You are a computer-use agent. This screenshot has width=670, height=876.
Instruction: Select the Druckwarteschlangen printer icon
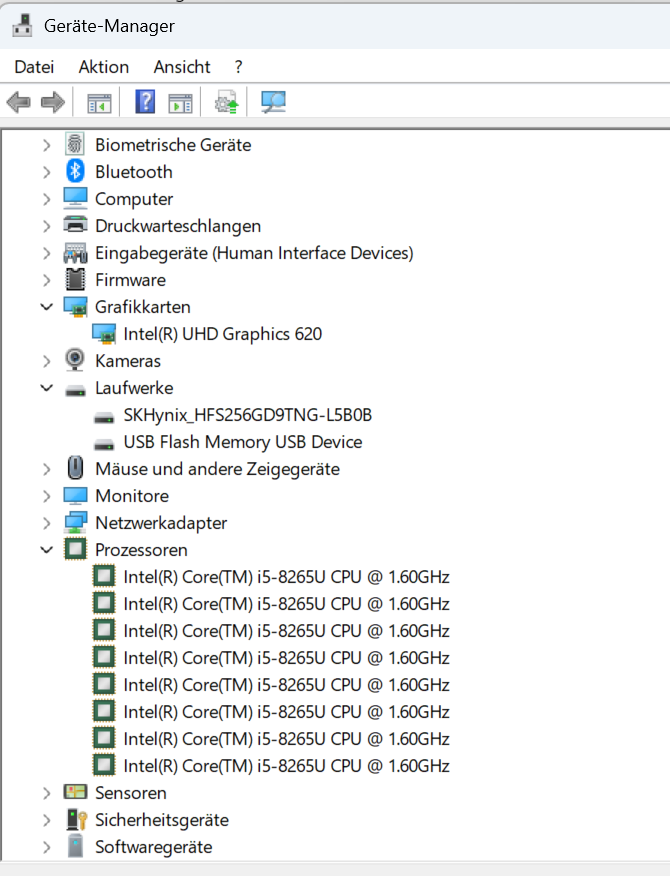pyautogui.click(x=75, y=225)
